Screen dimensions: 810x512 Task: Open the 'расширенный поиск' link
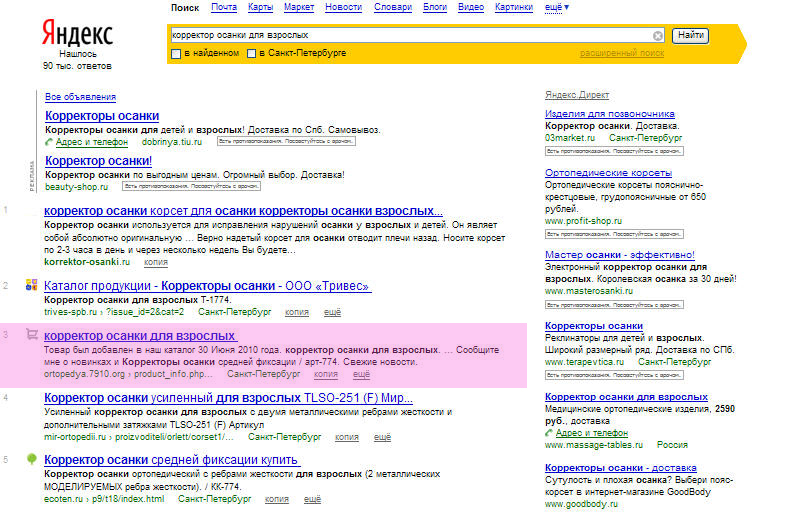pos(622,53)
